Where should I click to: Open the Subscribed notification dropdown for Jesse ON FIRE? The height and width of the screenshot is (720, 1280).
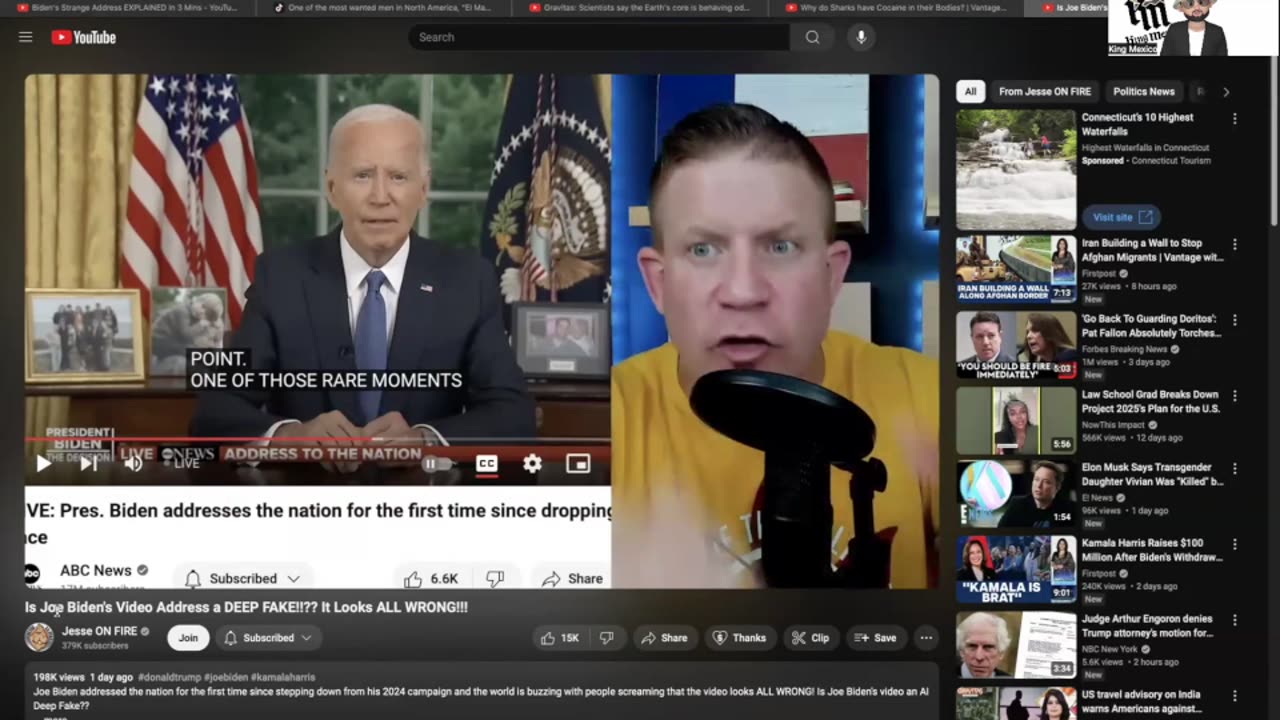(x=267, y=638)
